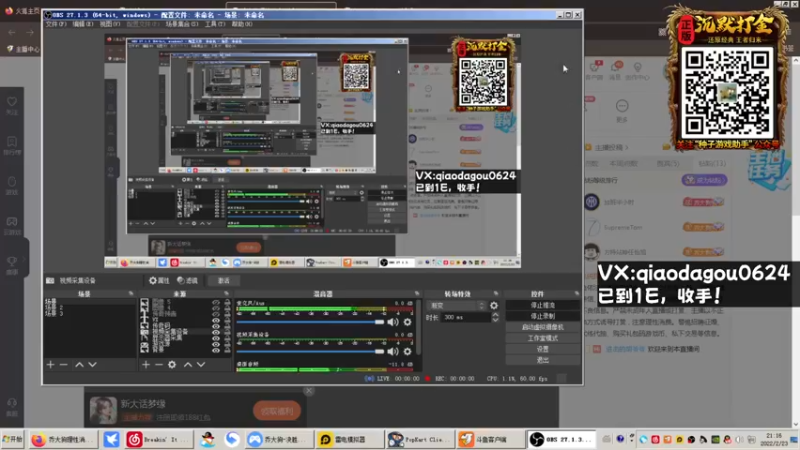This screenshot has height=450, width=800.
Task: Undock the 来源 (Sources) panel icon
Action: pyautogui.click(x=226, y=294)
